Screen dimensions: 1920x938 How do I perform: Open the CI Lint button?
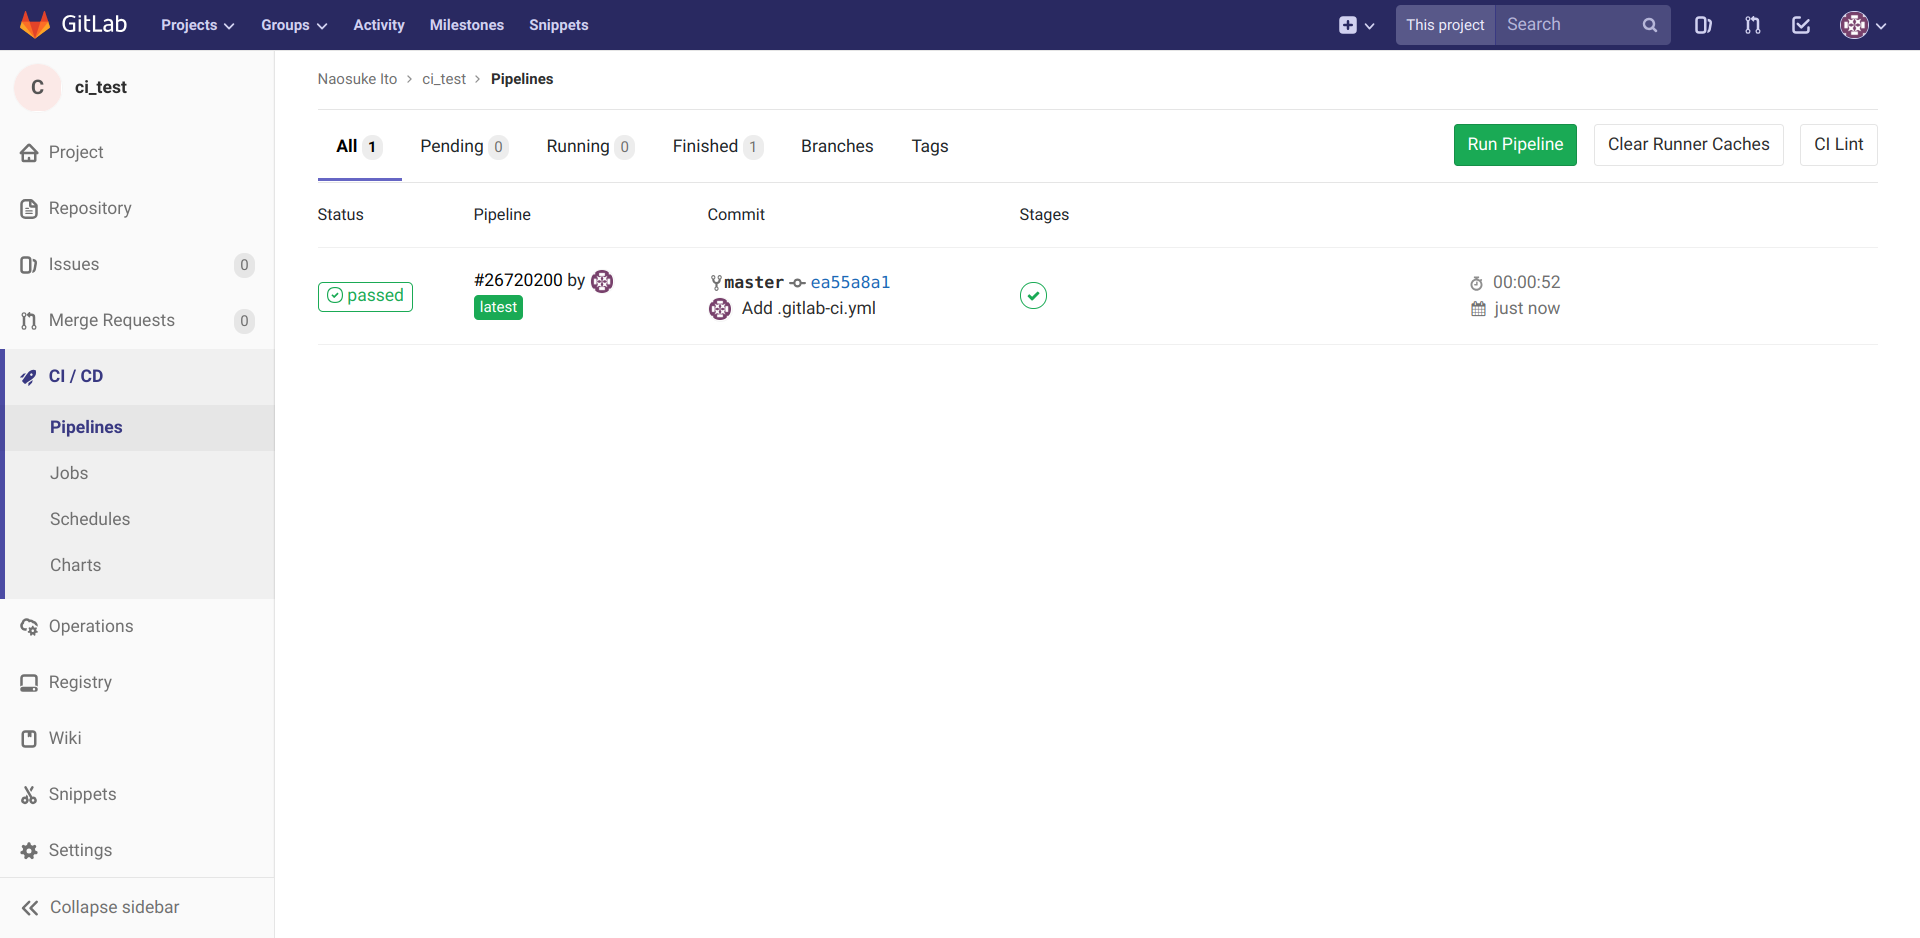1838,145
